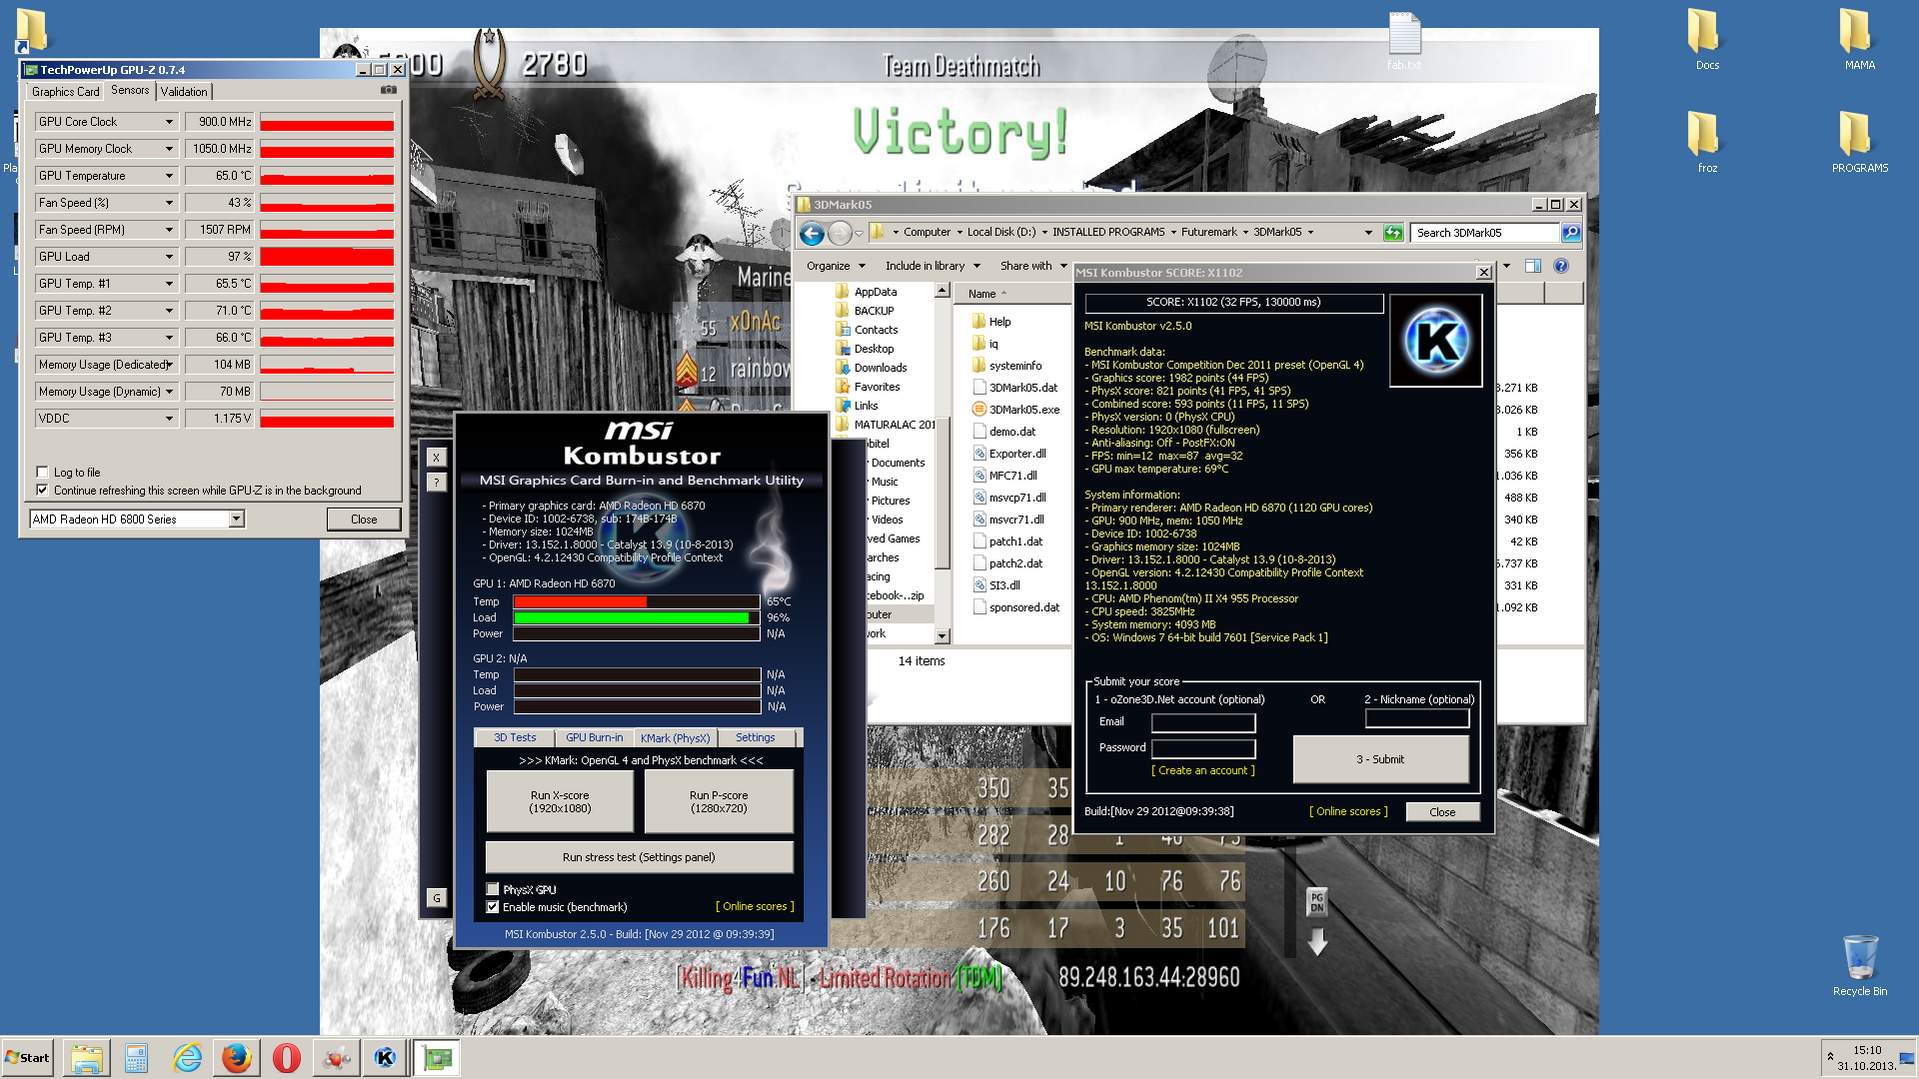Click the Kombustor K logo in score window
Viewport: 1919px width, 1079px height.
tap(1436, 340)
